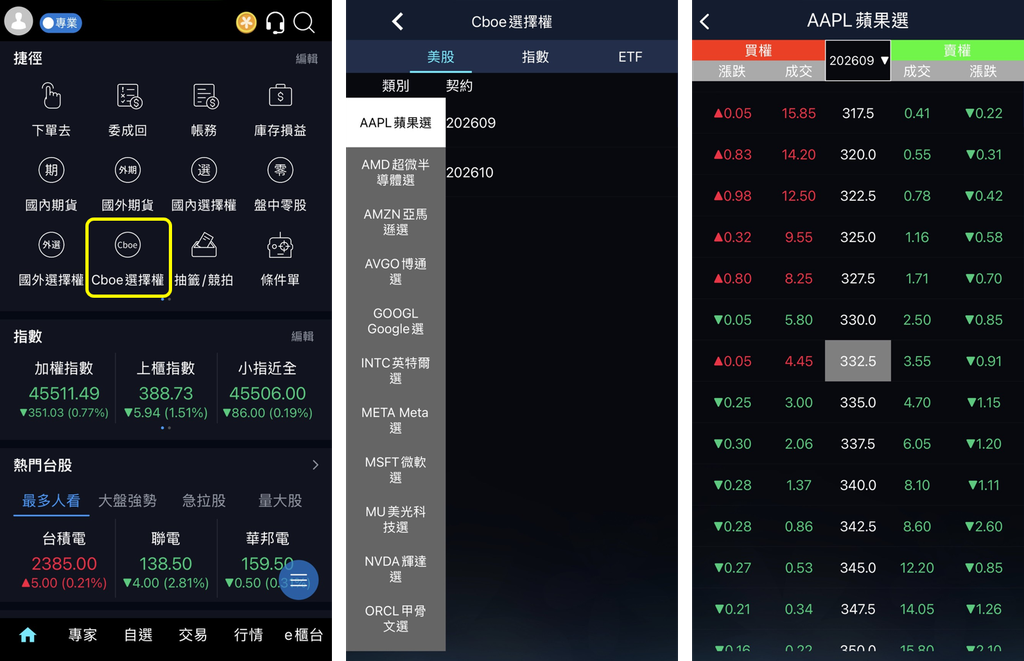Viewport: 1024px width, 661px height.
Task: Open the 國外期貨 shortcut
Action: point(127,185)
